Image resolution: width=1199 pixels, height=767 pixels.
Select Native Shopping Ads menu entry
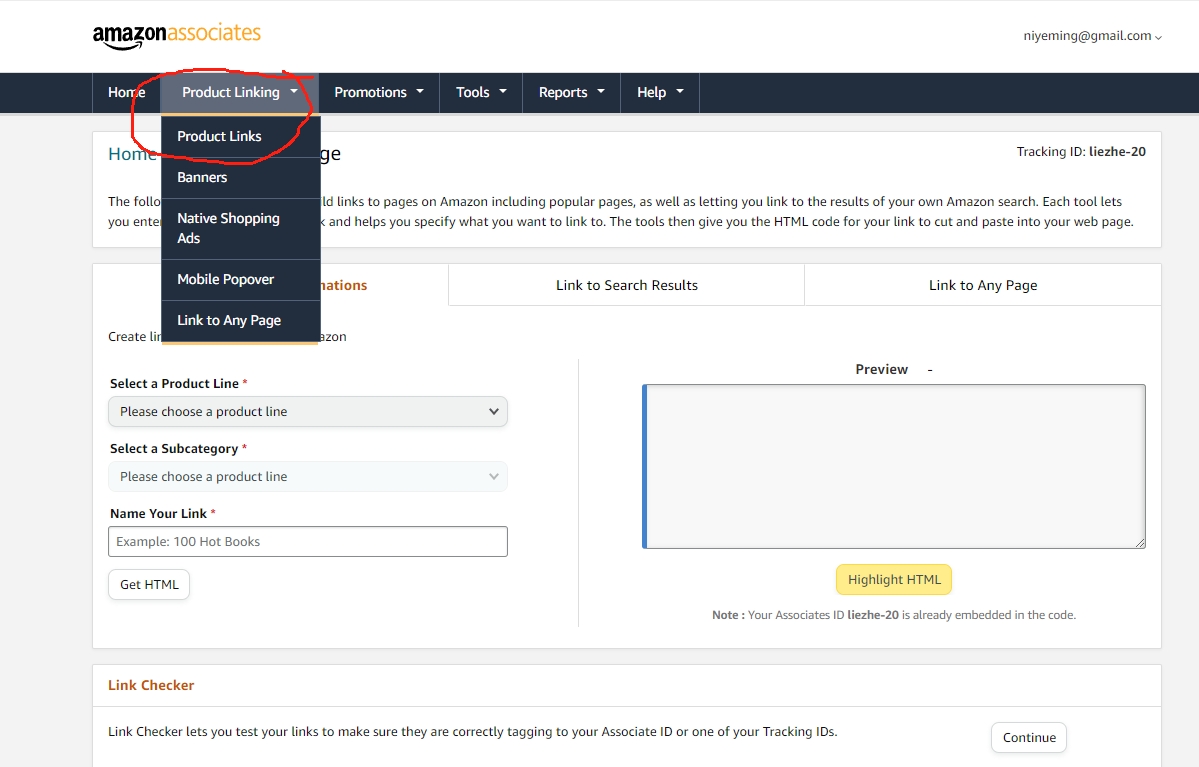(240, 229)
